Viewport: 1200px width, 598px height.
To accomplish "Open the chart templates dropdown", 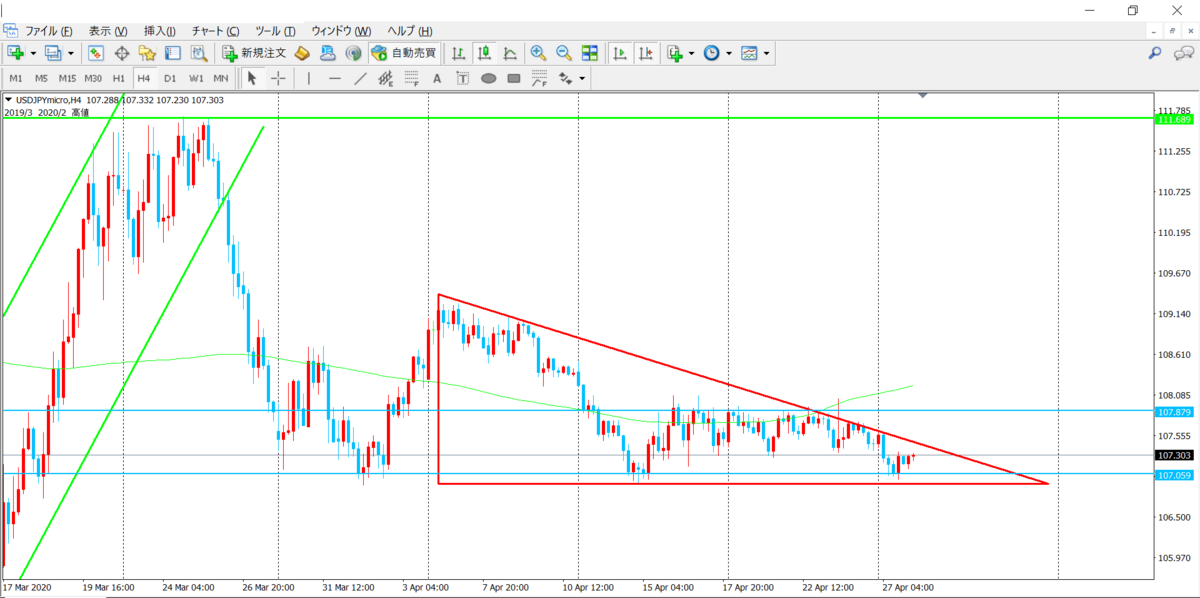I will tap(766, 53).
